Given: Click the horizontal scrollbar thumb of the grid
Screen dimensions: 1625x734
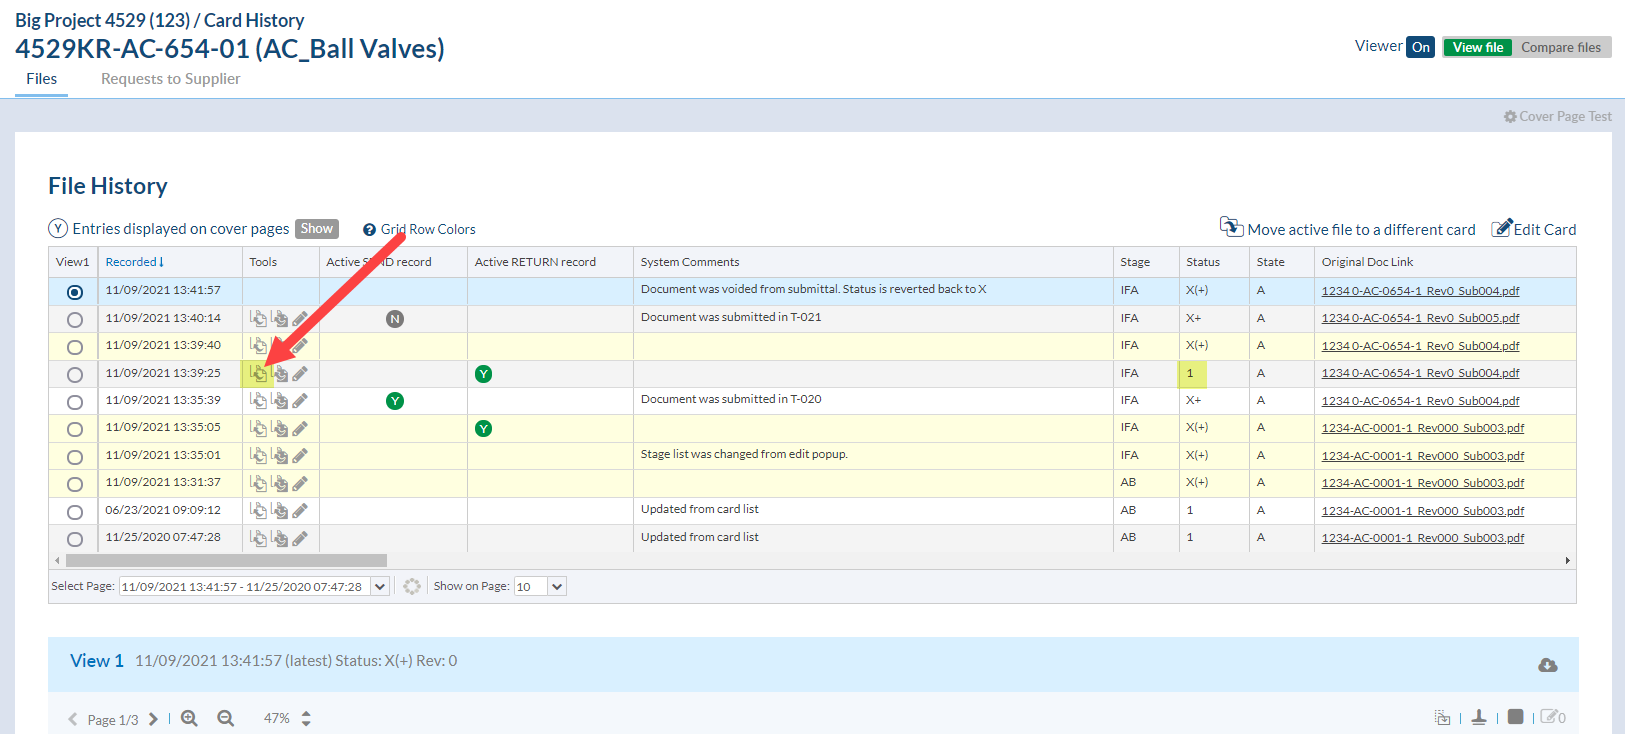Looking at the screenshot, I should (x=226, y=560).
